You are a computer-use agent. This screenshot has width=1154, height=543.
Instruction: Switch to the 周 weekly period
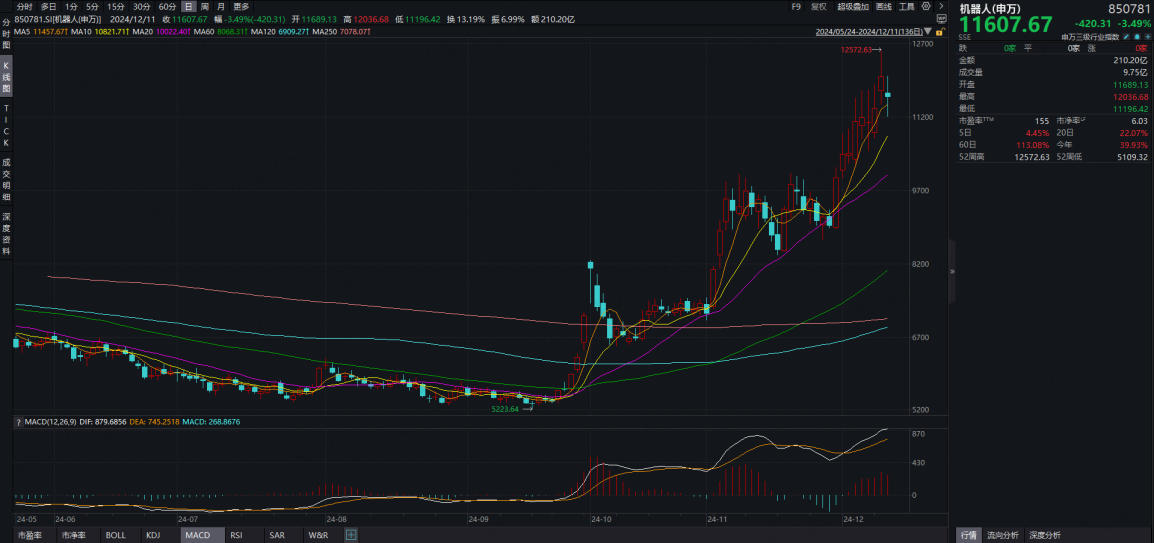(x=205, y=6)
